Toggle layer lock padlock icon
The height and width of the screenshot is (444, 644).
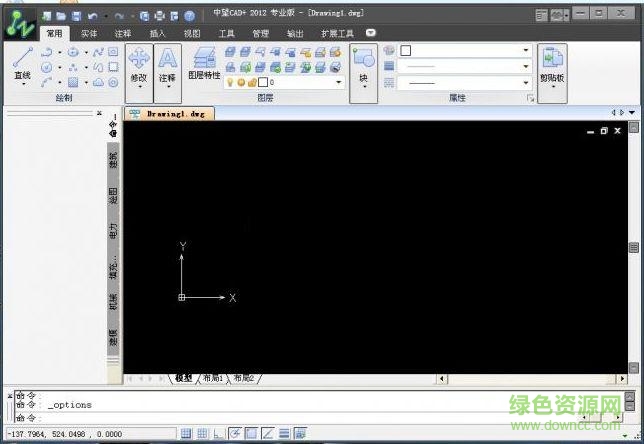pyautogui.click(x=252, y=83)
